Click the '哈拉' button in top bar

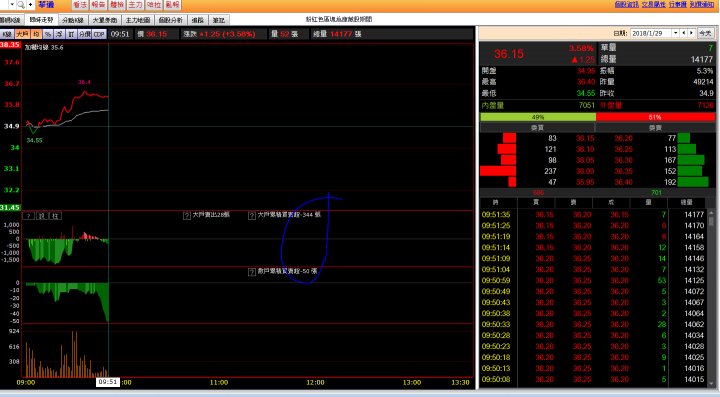coord(154,5)
